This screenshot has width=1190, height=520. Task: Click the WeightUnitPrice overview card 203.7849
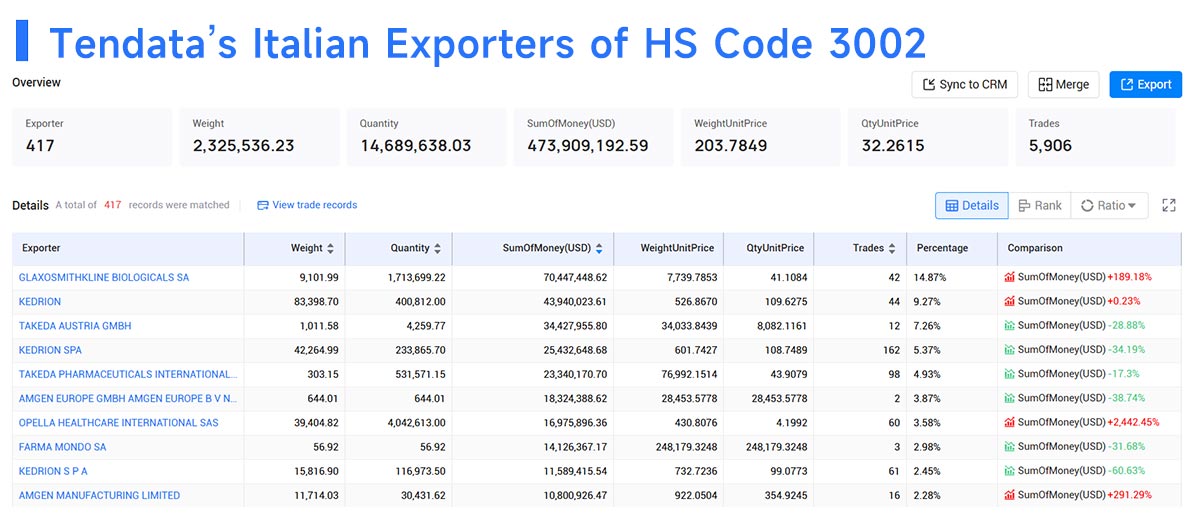tap(760, 137)
